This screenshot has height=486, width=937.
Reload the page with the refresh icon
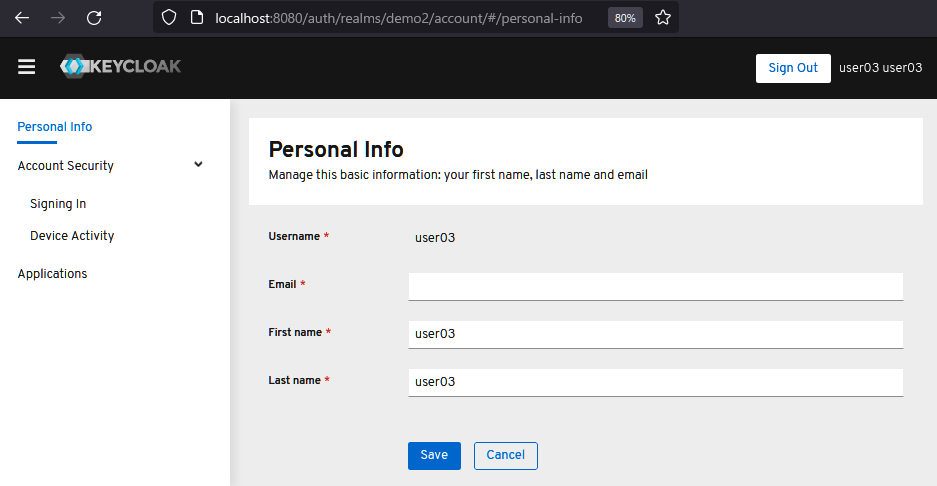pos(94,18)
